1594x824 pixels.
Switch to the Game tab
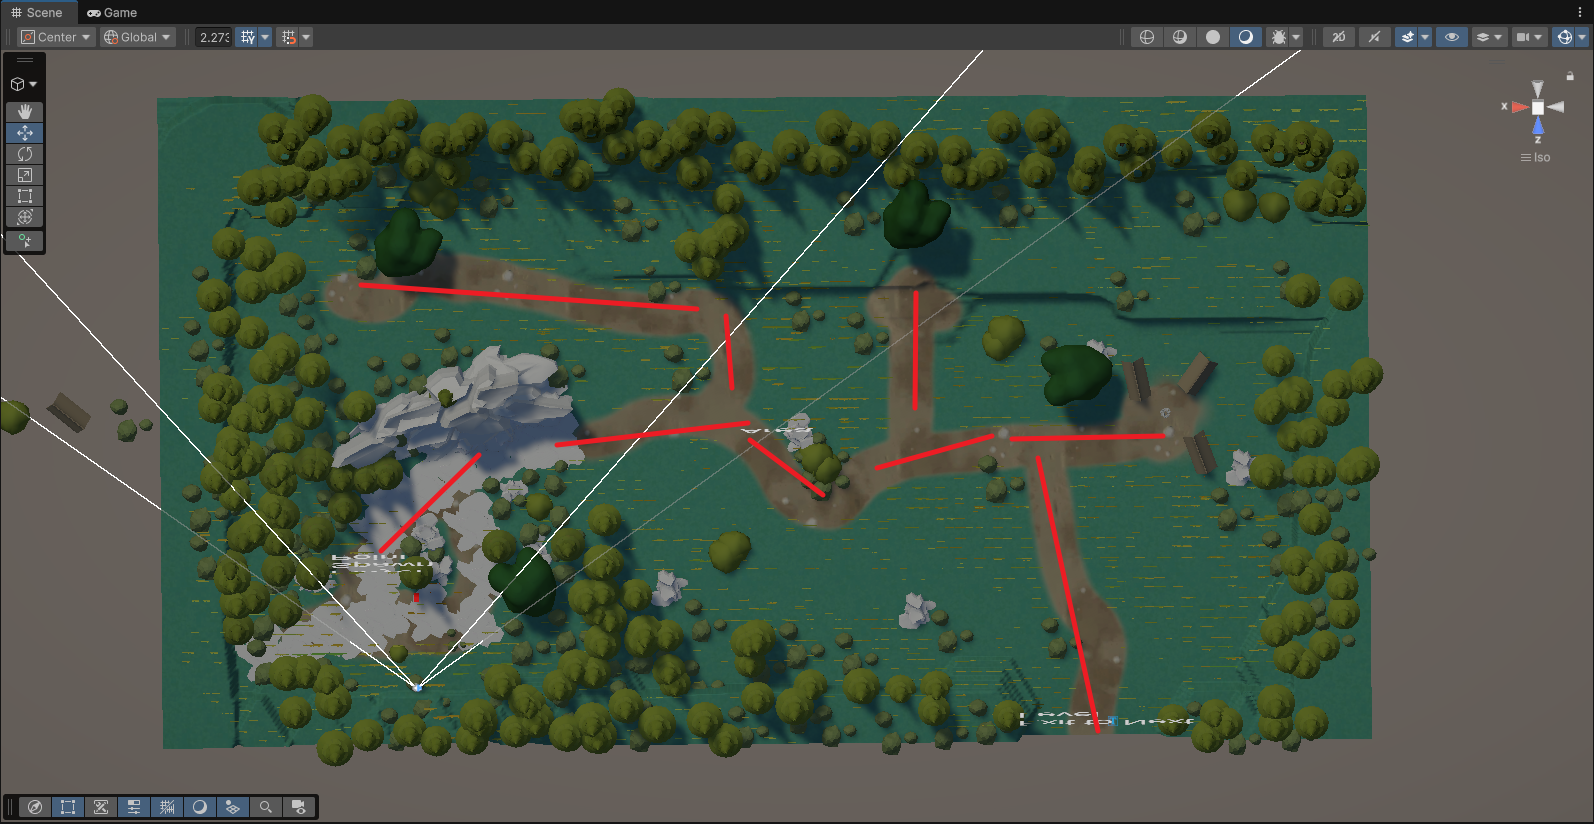click(112, 12)
